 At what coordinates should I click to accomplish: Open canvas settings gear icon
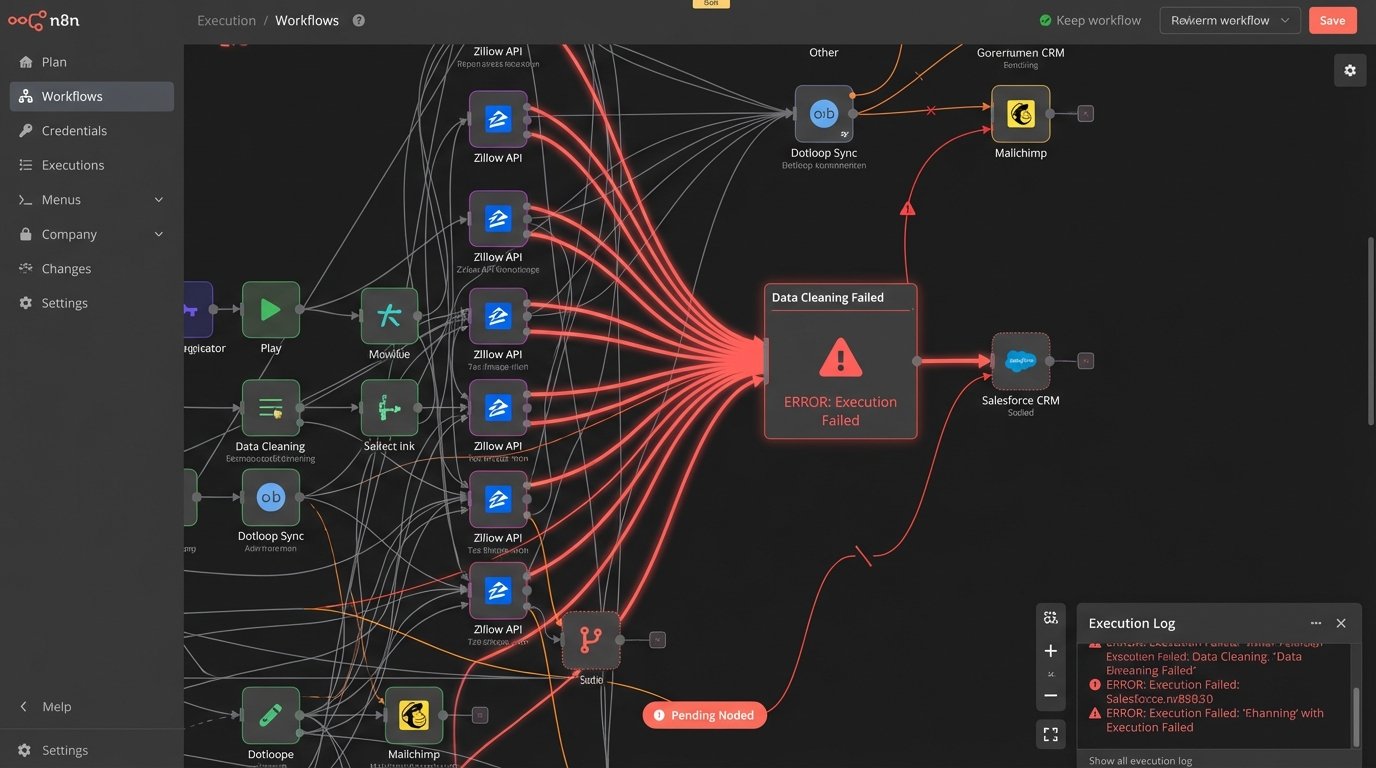[x=1349, y=70]
